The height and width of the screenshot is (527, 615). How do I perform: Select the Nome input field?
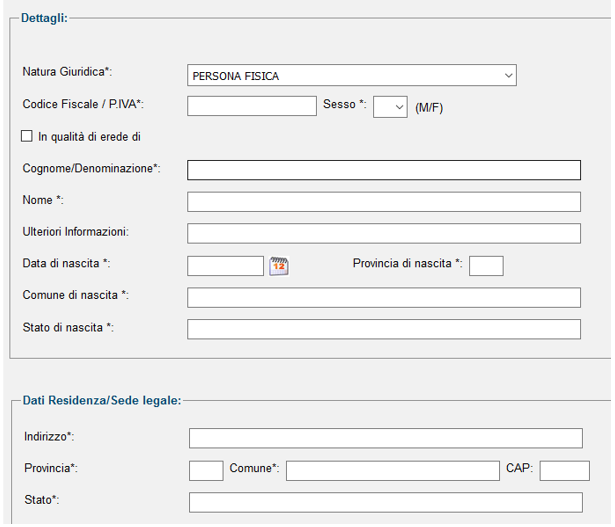click(384, 202)
